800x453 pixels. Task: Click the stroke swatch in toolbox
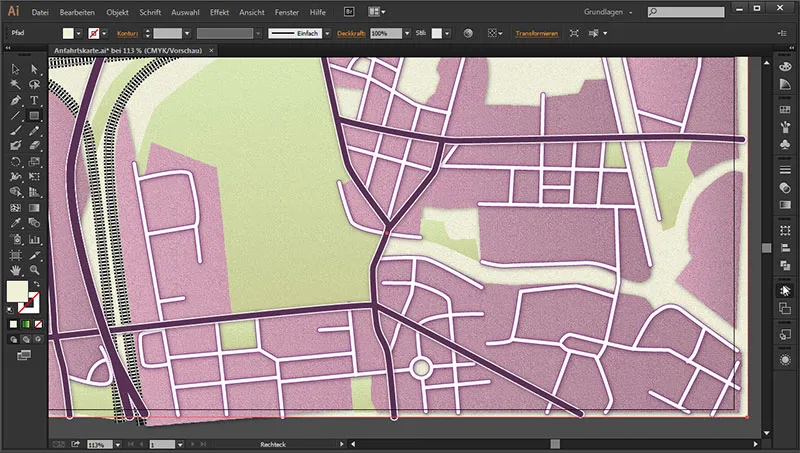[x=29, y=303]
